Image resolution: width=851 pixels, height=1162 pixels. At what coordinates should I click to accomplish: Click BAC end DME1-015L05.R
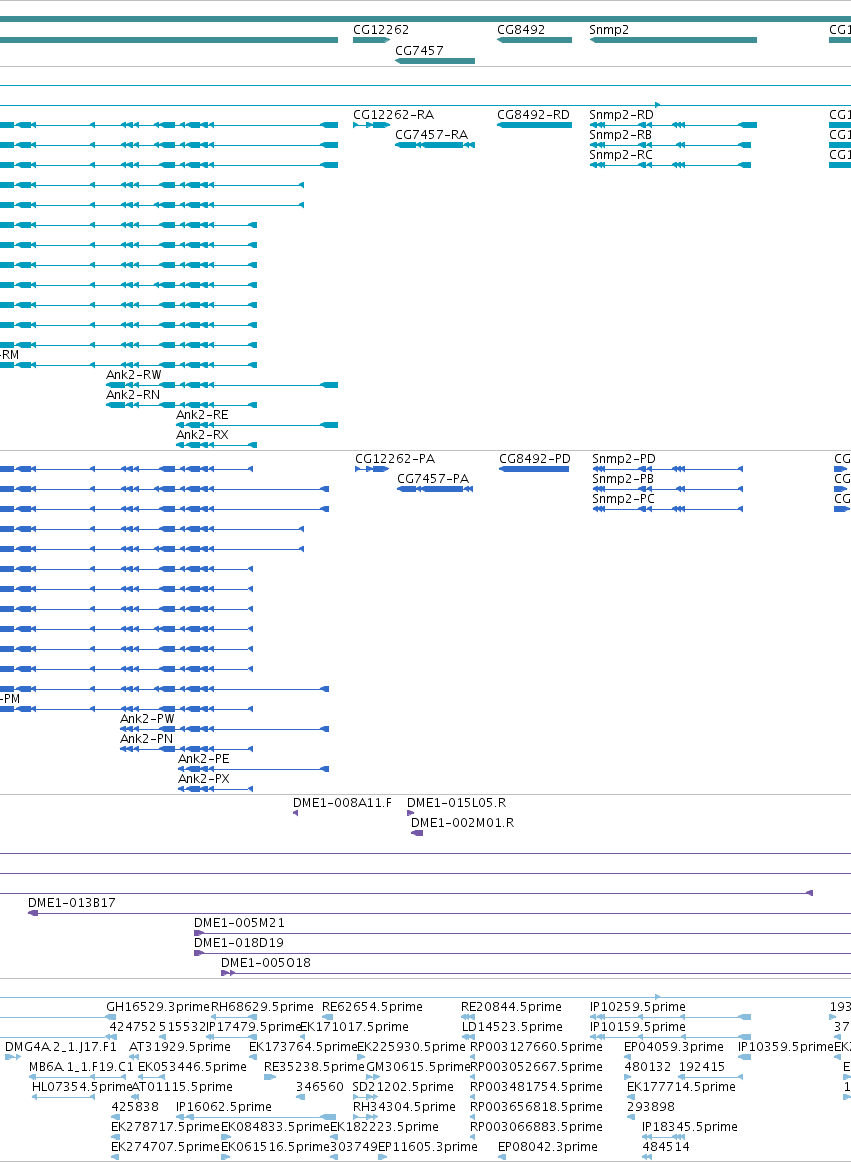(x=457, y=803)
